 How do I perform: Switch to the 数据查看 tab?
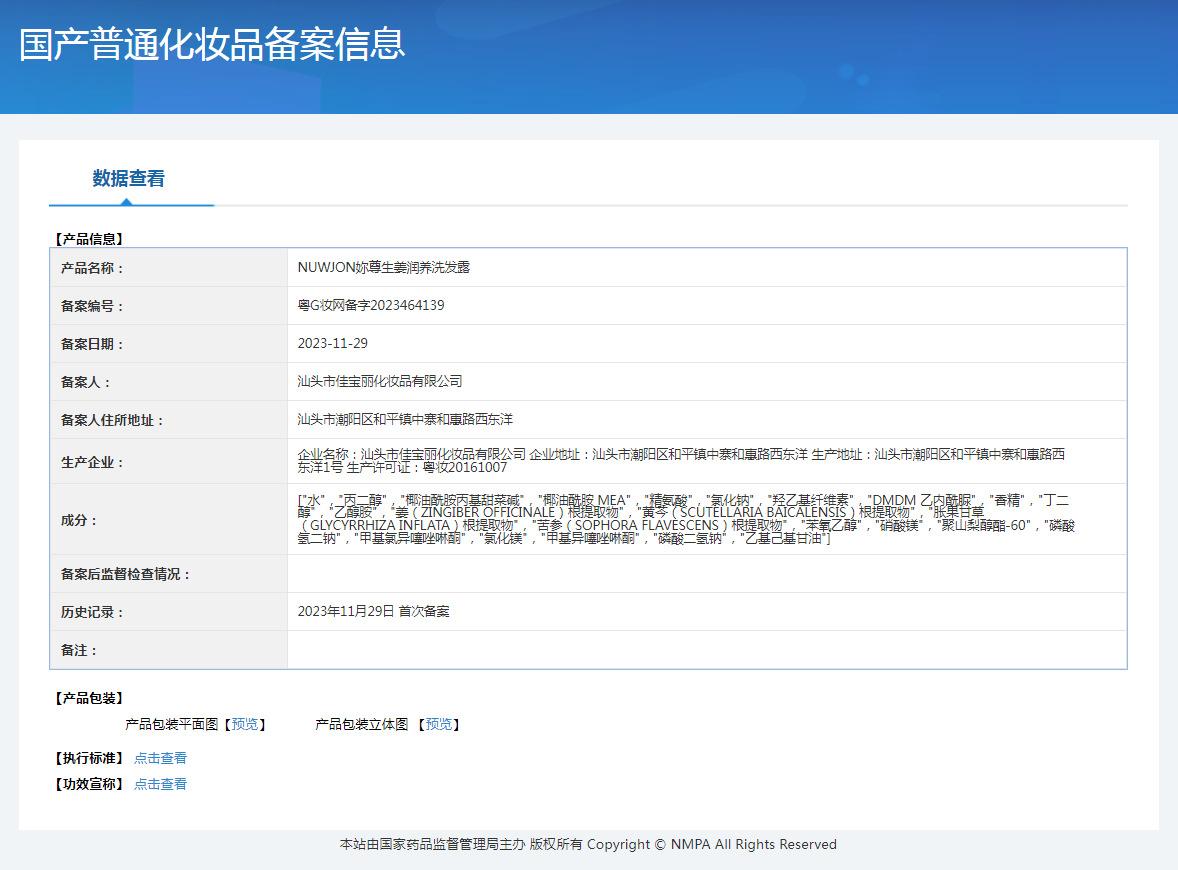(x=129, y=179)
